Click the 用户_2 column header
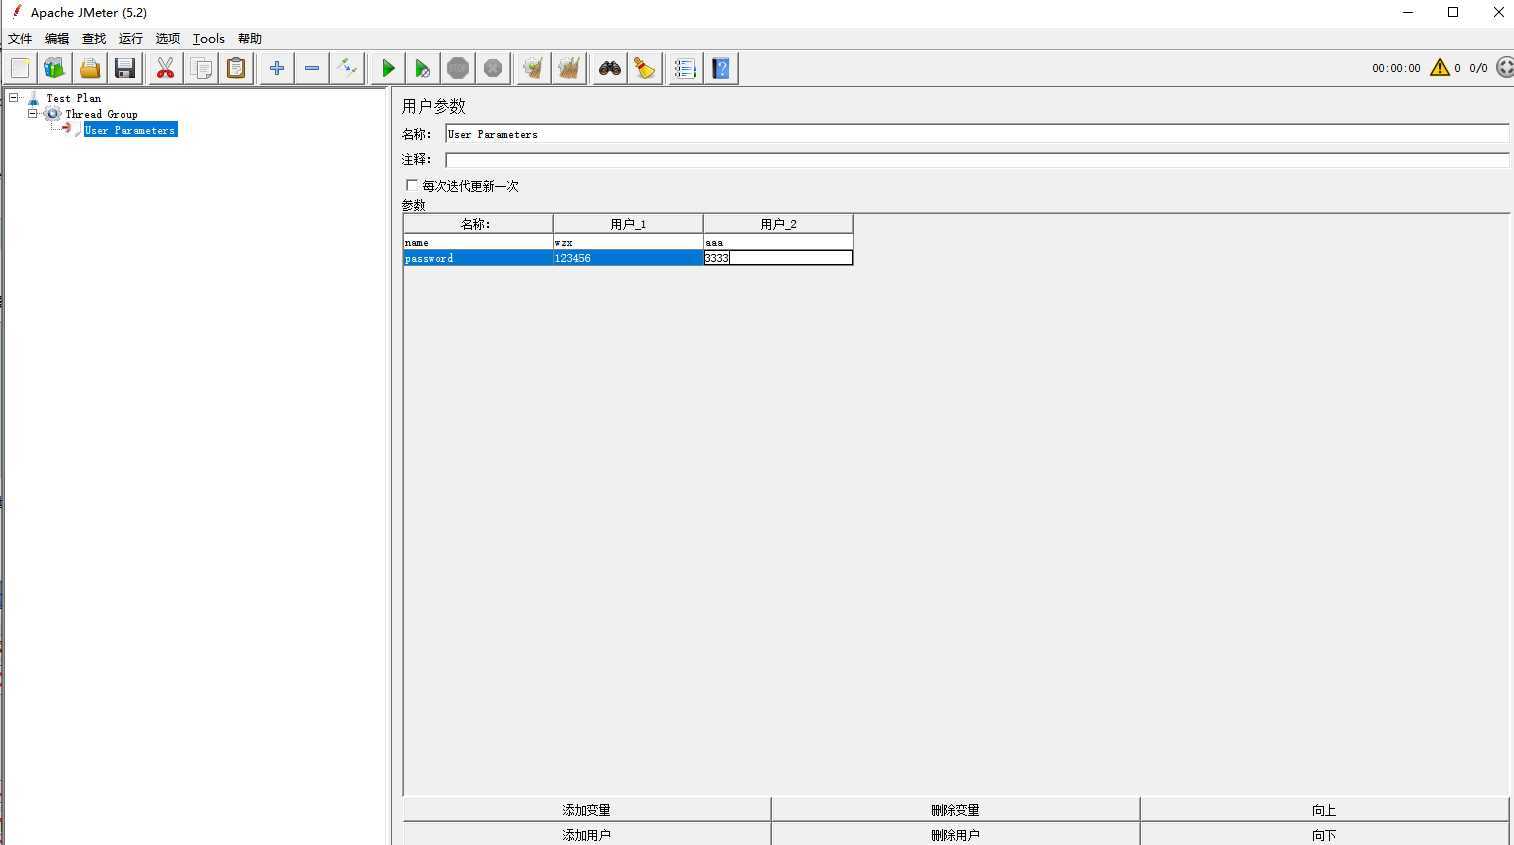This screenshot has width=1514, height=845. (x=778, y=224)
